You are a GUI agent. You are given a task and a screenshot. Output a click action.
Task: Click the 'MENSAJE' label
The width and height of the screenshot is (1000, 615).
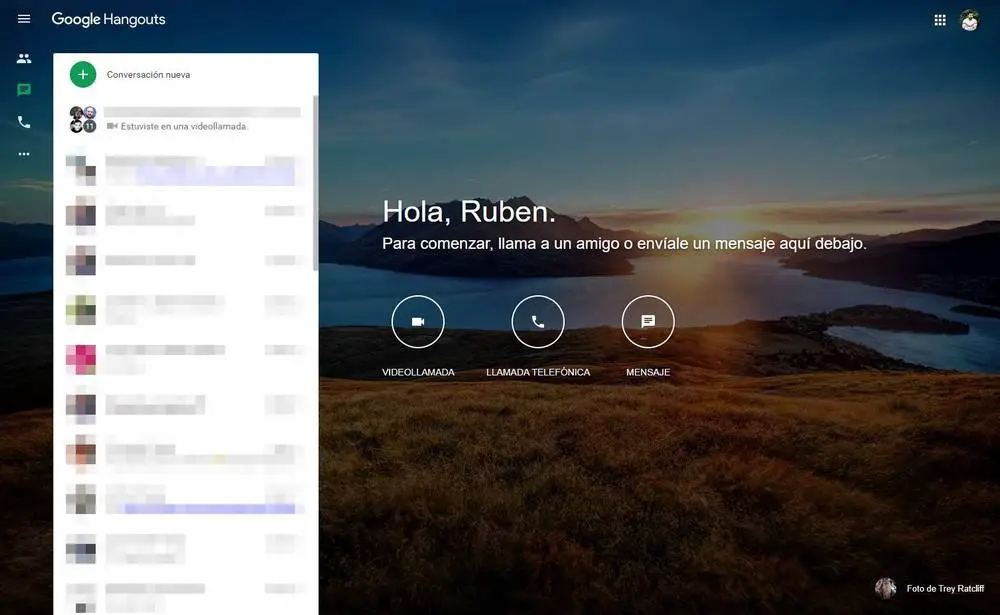648,372
